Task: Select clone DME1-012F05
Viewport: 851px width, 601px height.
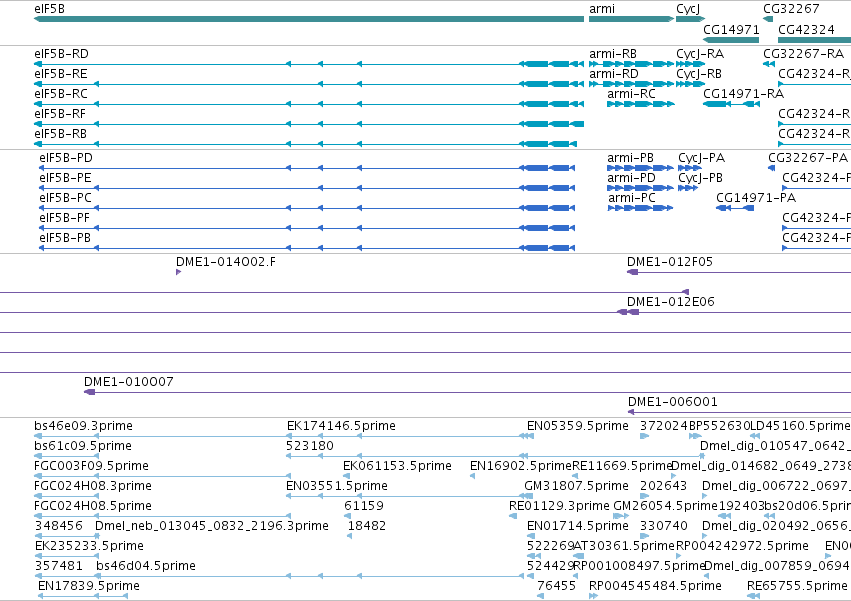Action: pyautogui.click(x=670, y=262)
